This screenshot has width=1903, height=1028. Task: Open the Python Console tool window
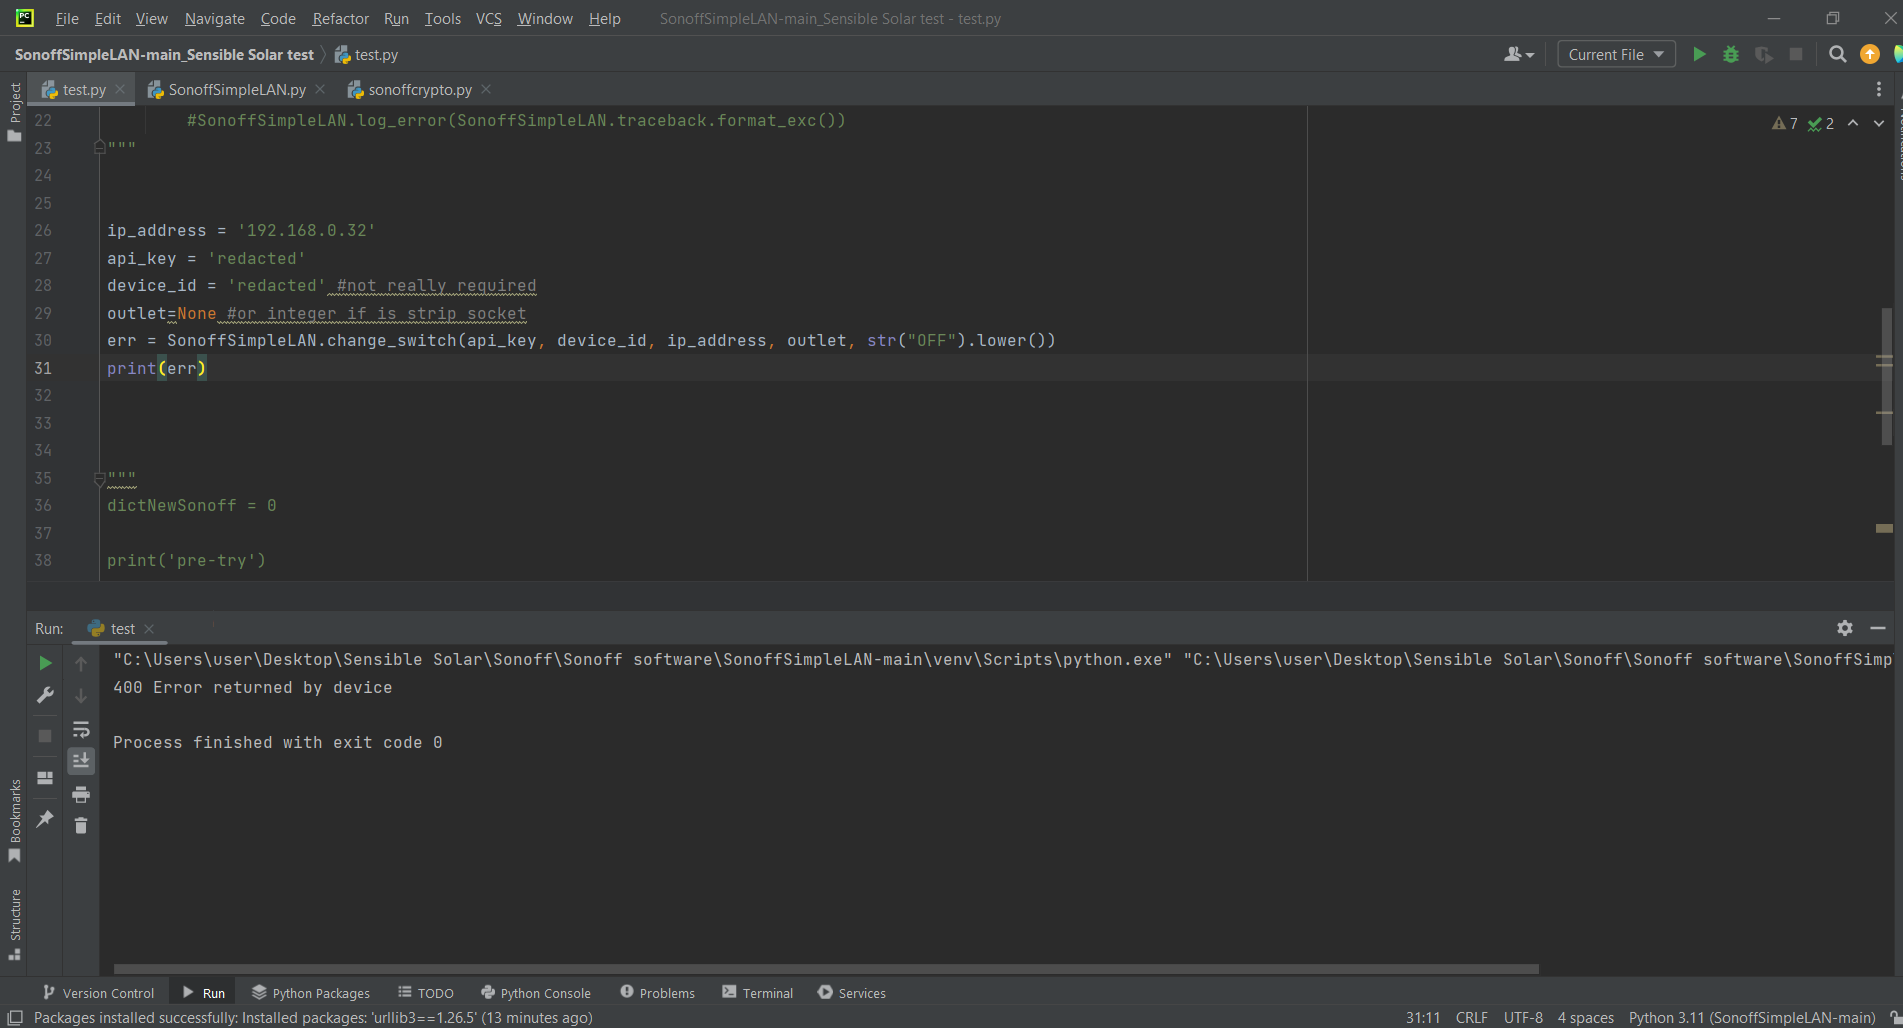coord(536,992)
